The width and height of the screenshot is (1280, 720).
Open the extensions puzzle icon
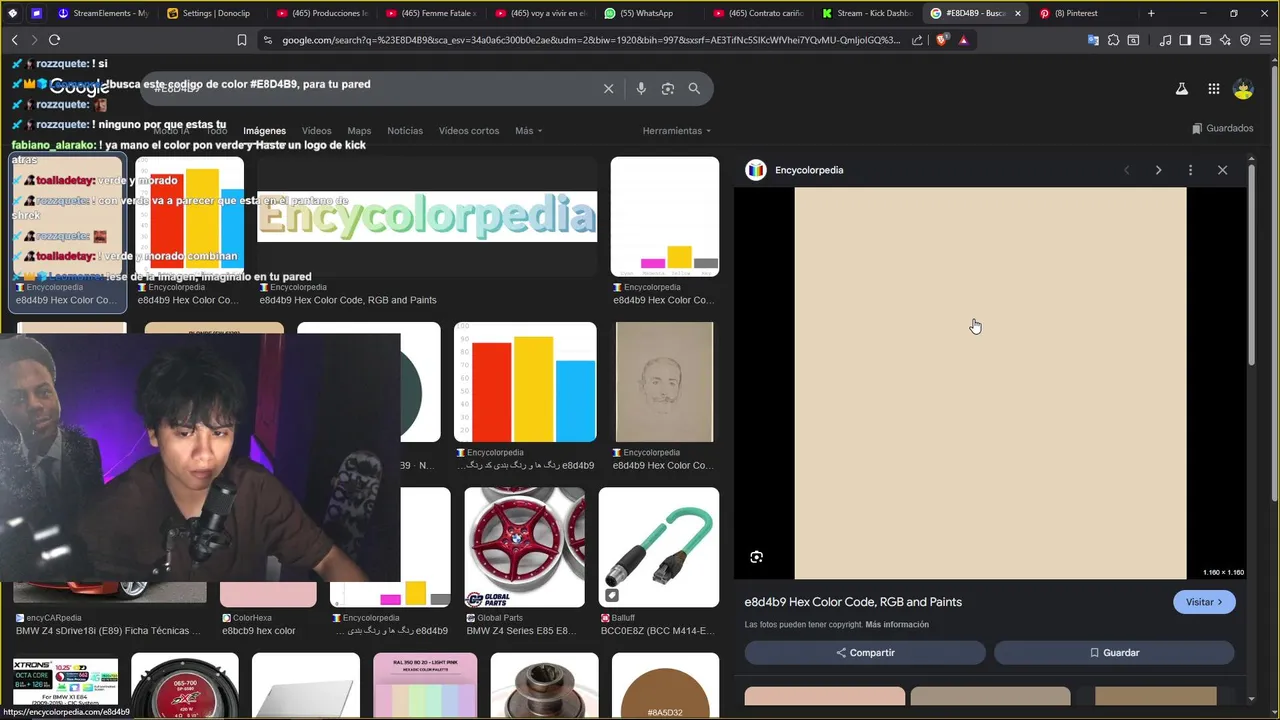coord(1113,40)
